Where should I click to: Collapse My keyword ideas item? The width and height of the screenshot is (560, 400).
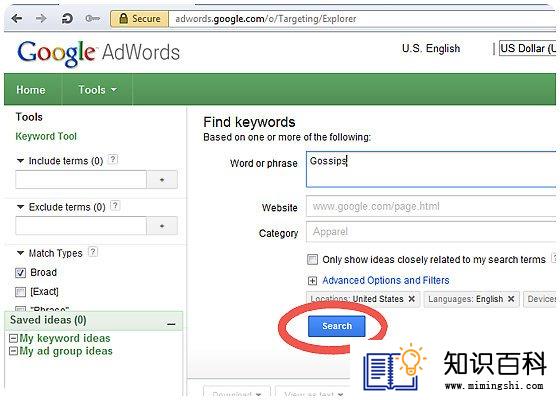click(13, 338)
